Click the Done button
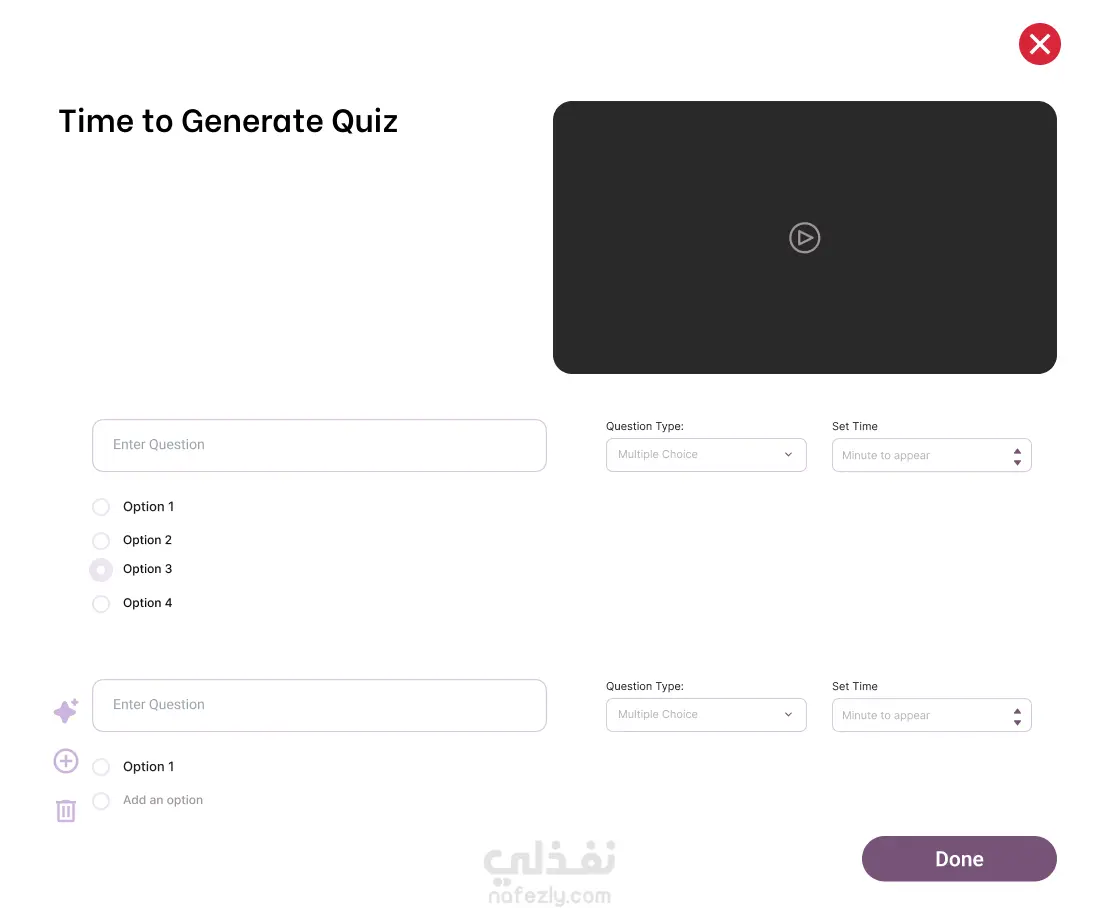Viewport: 1099px width, 908px height. coord(958,859)
